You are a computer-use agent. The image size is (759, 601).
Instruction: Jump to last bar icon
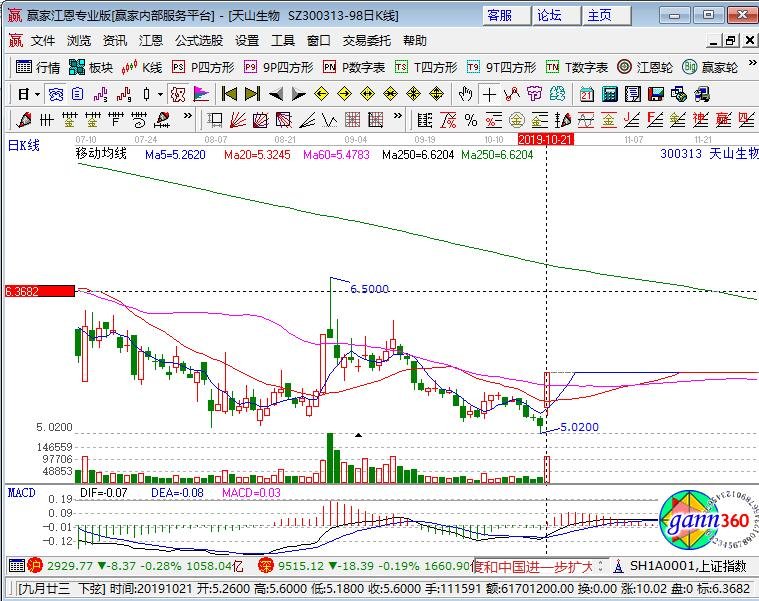pos(252,94)
